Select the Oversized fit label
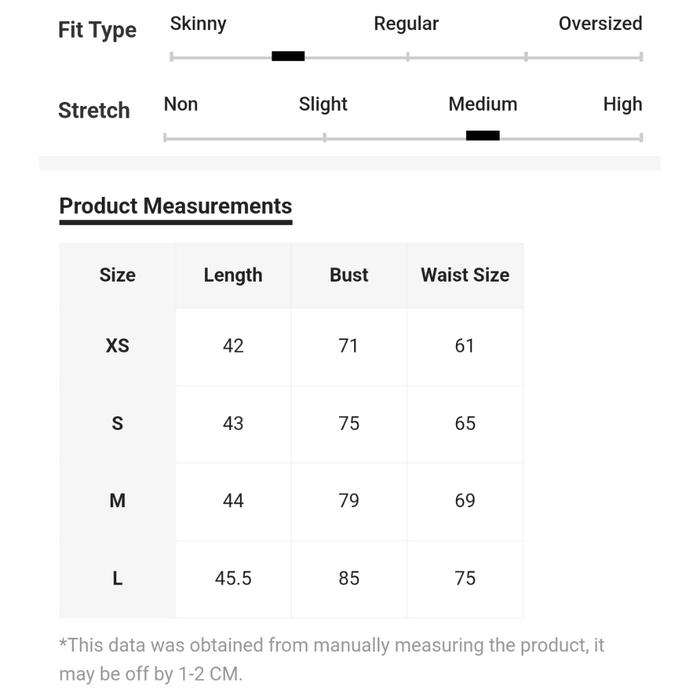 [x=600, y=23]
